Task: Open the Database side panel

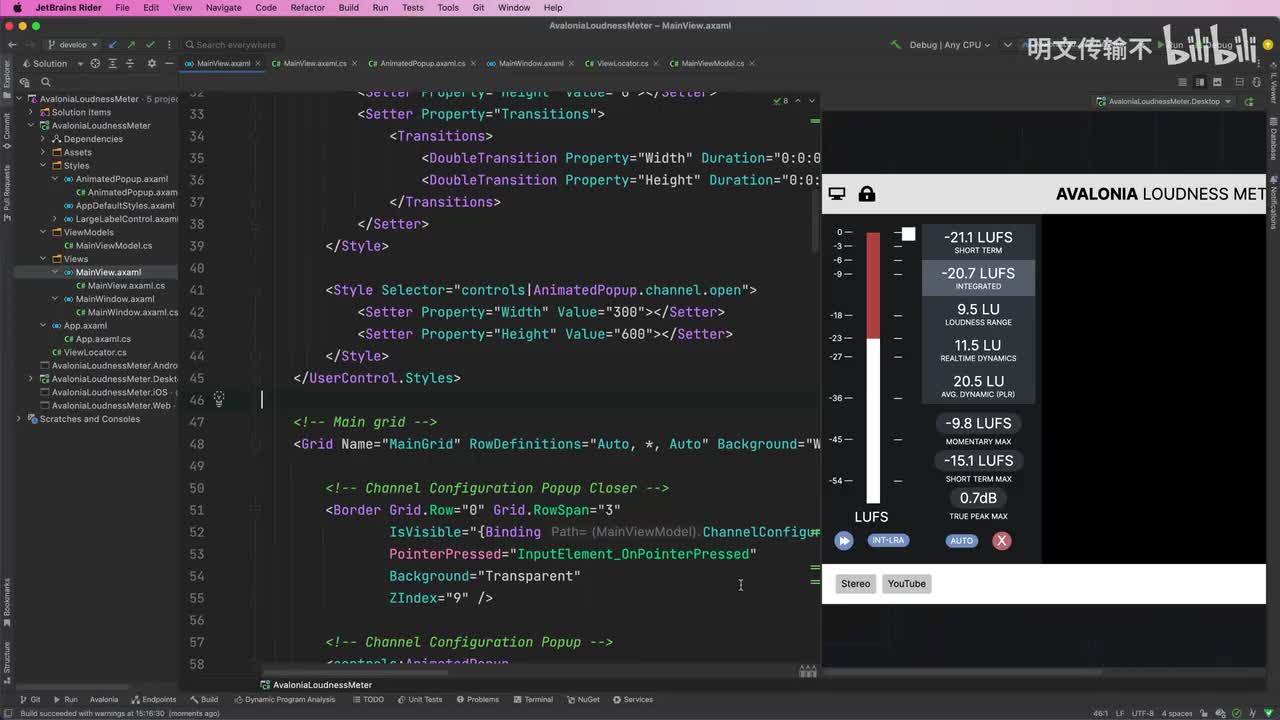Action: [1273, 141]
